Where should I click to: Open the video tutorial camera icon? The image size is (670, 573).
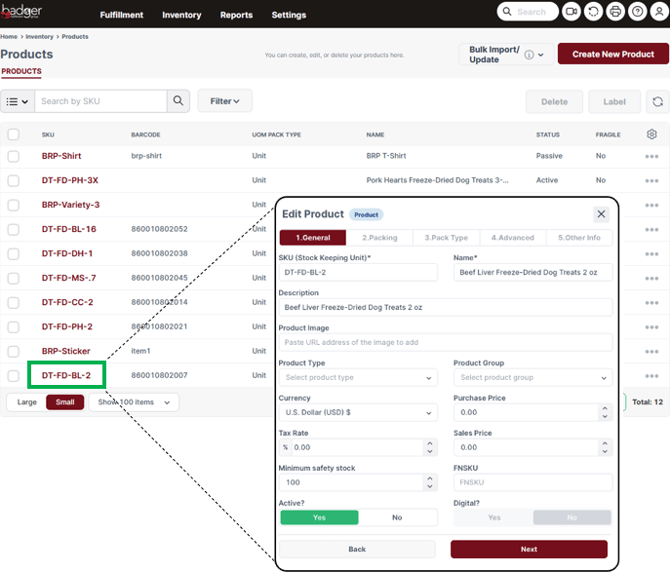click(571, 12)
